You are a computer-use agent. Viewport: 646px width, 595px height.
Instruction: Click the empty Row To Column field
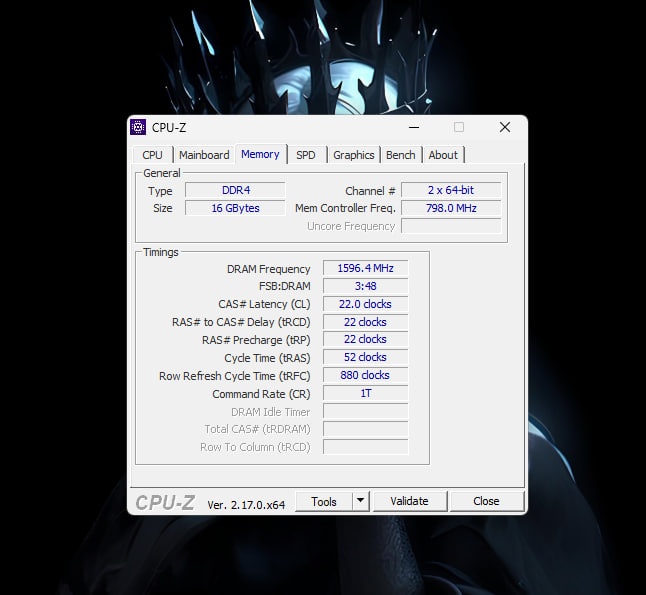coord(365,447)
